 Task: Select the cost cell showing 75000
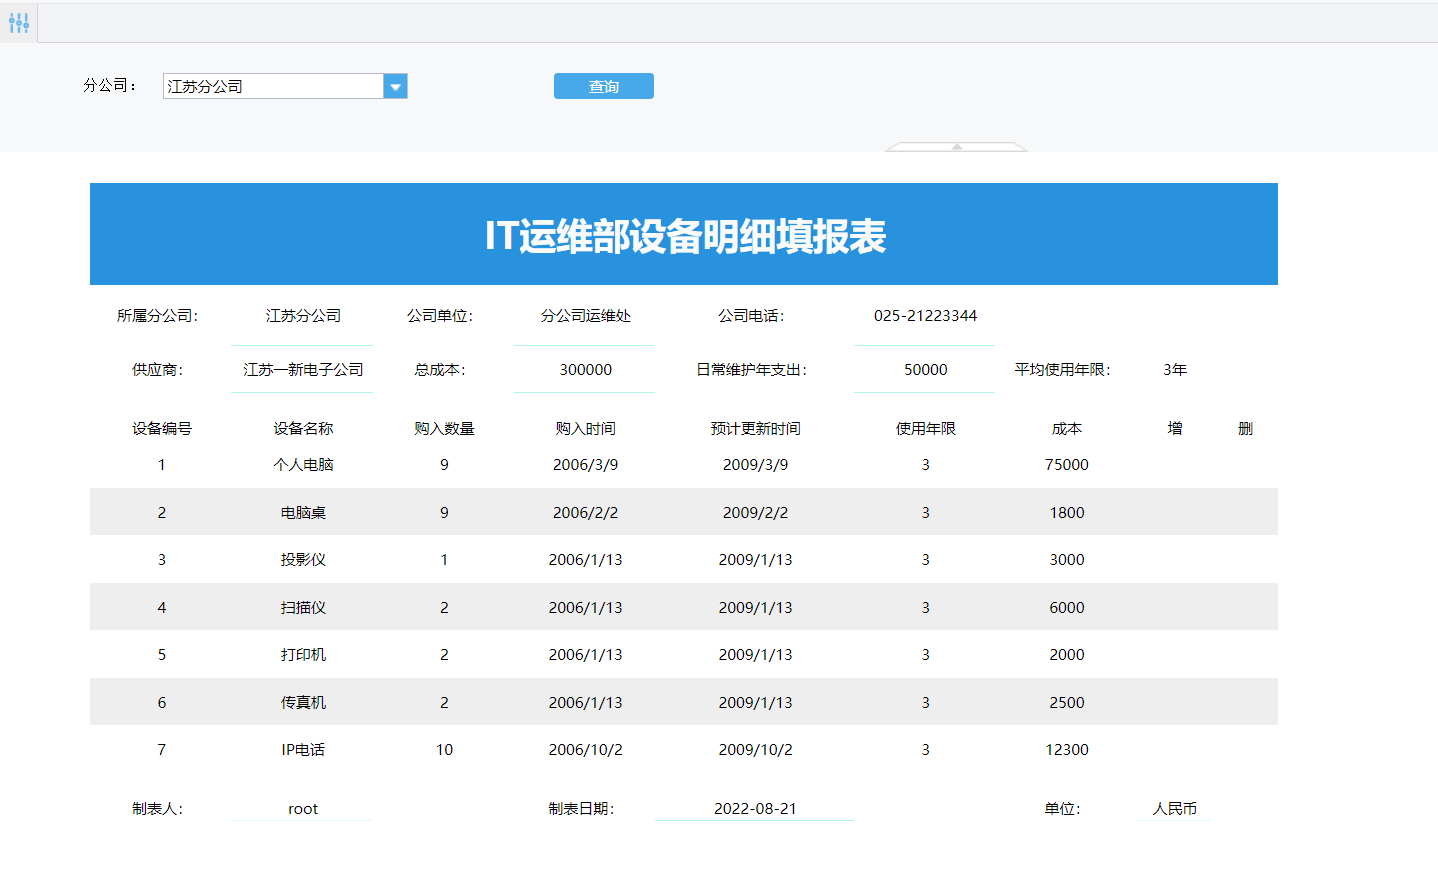(1066, 465)
